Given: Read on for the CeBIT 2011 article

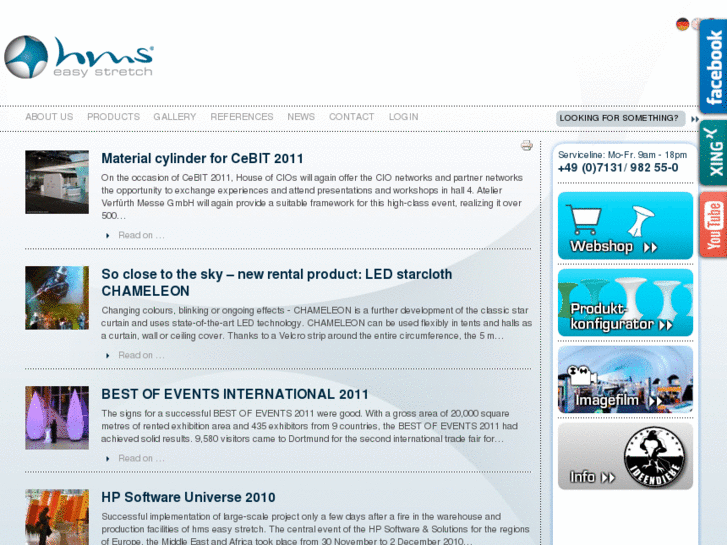Looking at the screenshot, I should 141,235.
